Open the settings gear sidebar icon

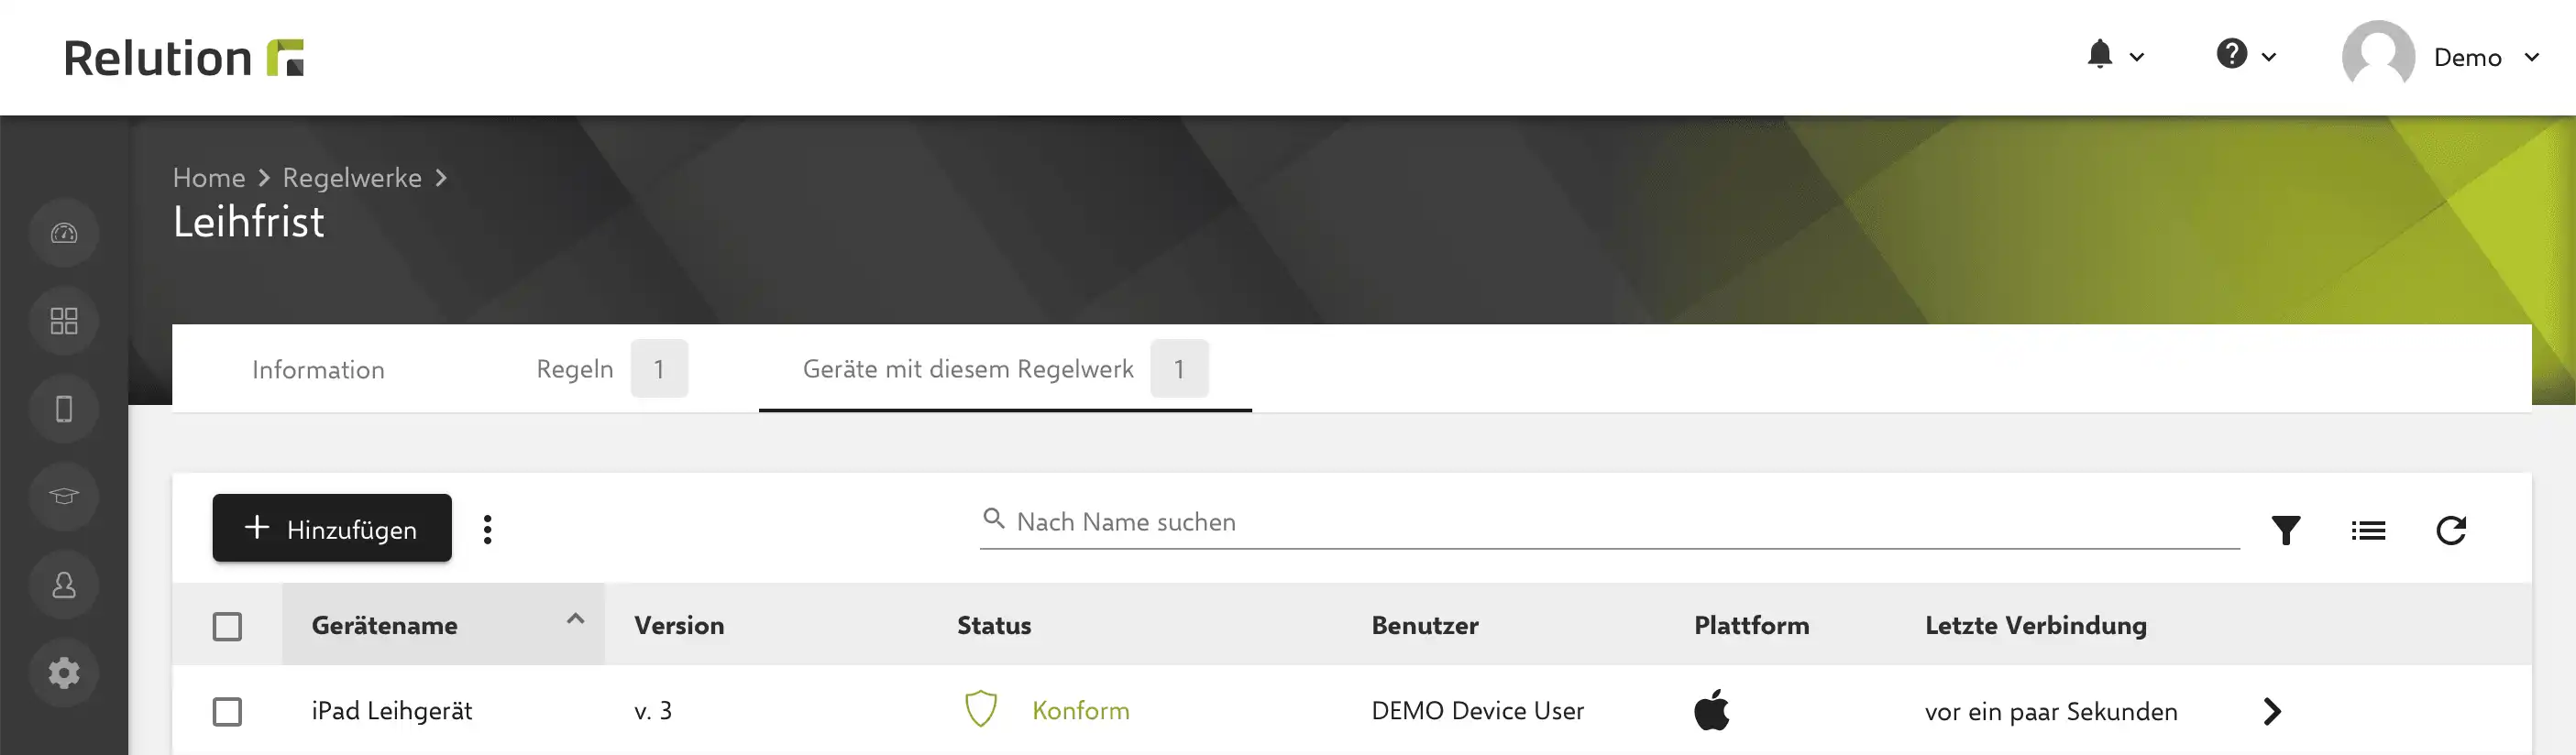[x=64, y=673]
